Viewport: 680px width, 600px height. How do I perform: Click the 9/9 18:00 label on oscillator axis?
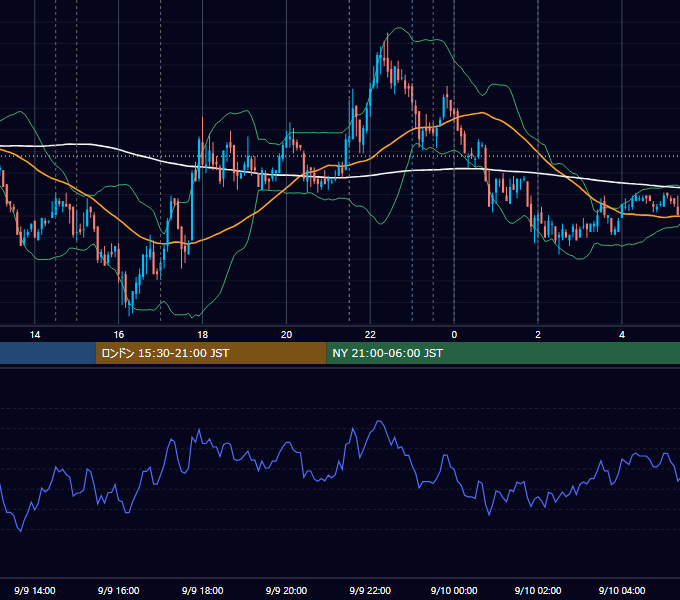203,590
